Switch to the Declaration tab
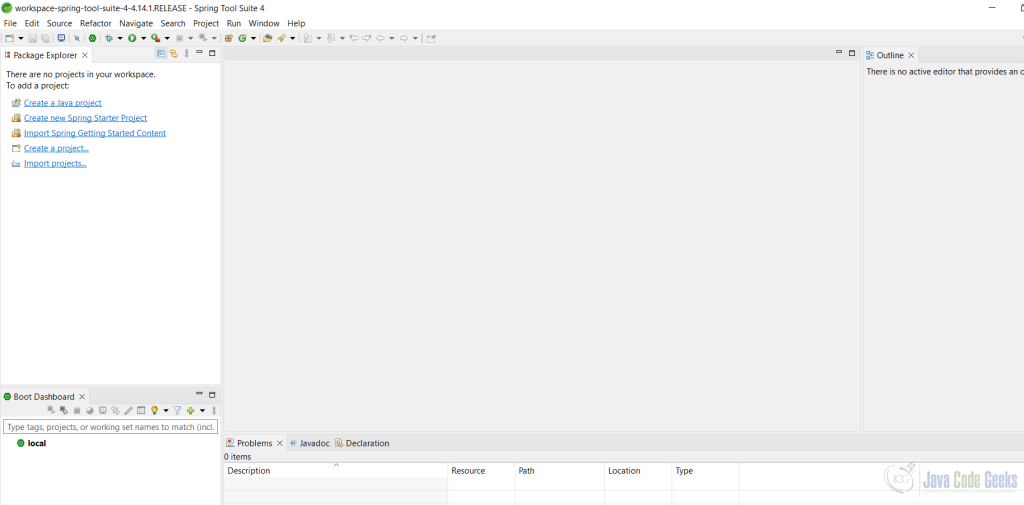The height and width of the screenshot is (505, 1024). (x=362, y=443)
